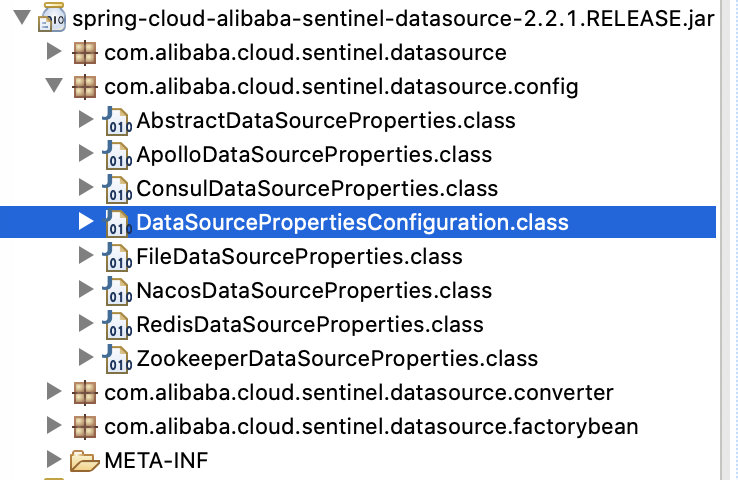Screen dimensions: 738x480
Task: Expand the datasource.factorybean package
Action: [x=54, y=427]
